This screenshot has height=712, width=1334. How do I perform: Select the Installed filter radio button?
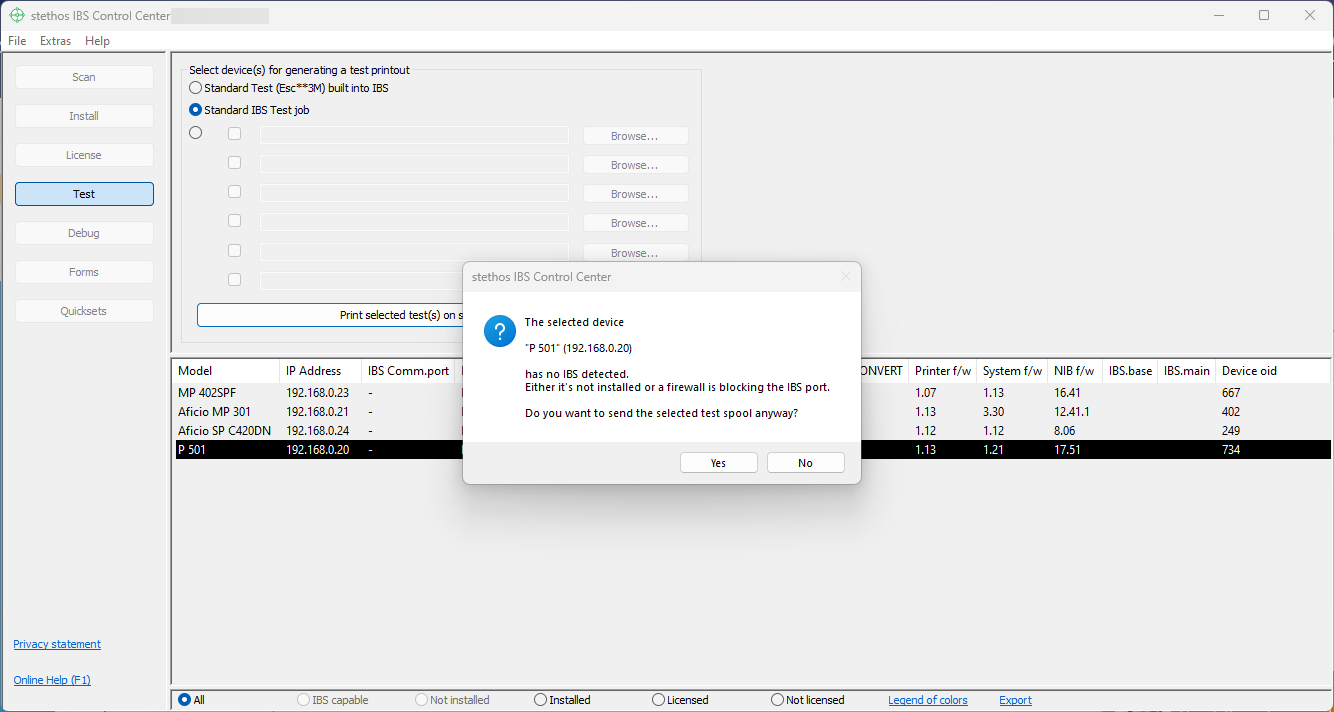[541, 700]
